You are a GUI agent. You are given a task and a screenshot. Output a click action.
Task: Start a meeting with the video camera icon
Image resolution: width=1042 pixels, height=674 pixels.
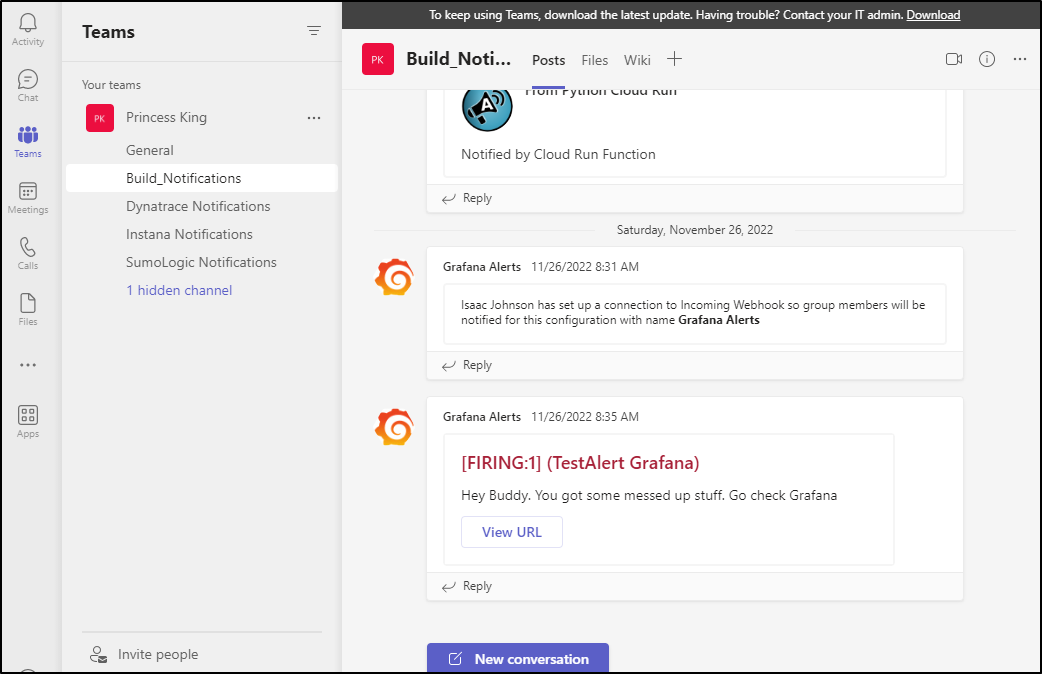click(954, 59)
